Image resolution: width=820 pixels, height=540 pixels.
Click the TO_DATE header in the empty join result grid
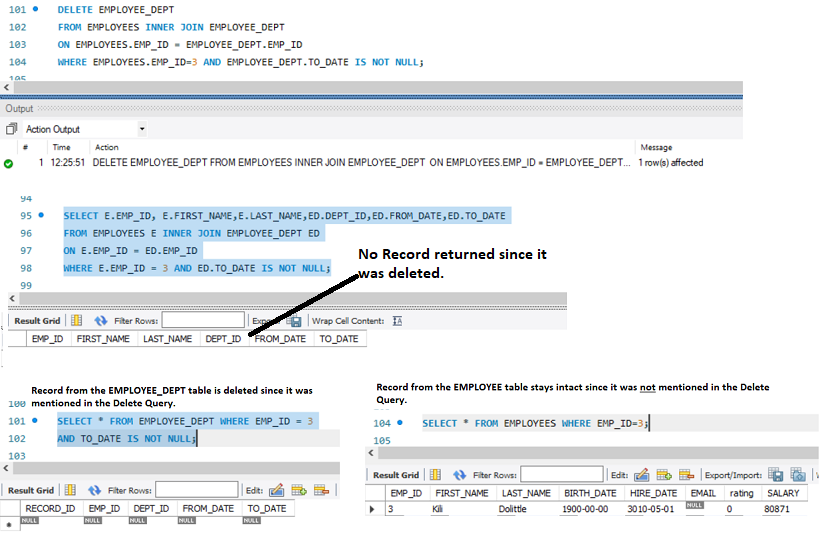339,339
